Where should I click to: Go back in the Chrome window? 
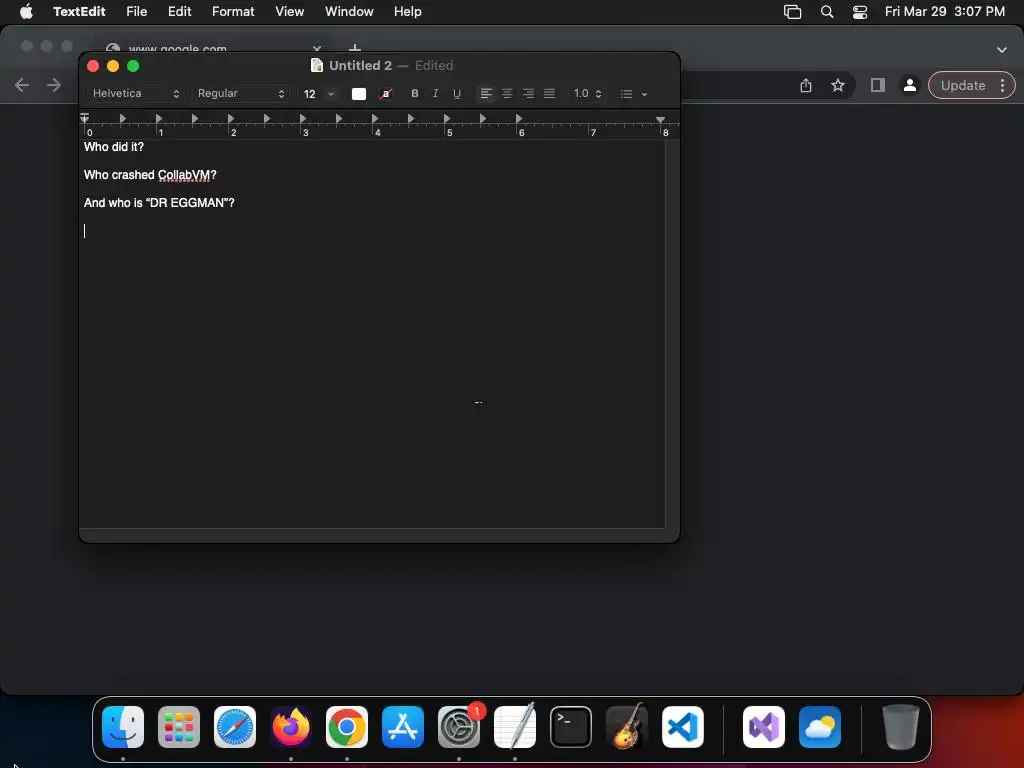tap(22, 85)
